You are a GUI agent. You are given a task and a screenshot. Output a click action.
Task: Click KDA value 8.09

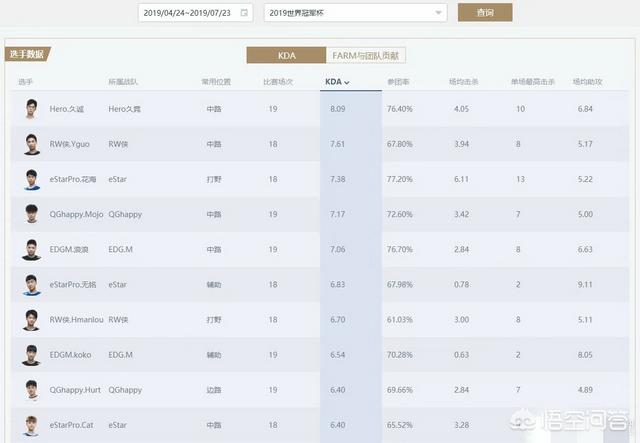click(x=338, y=109)
